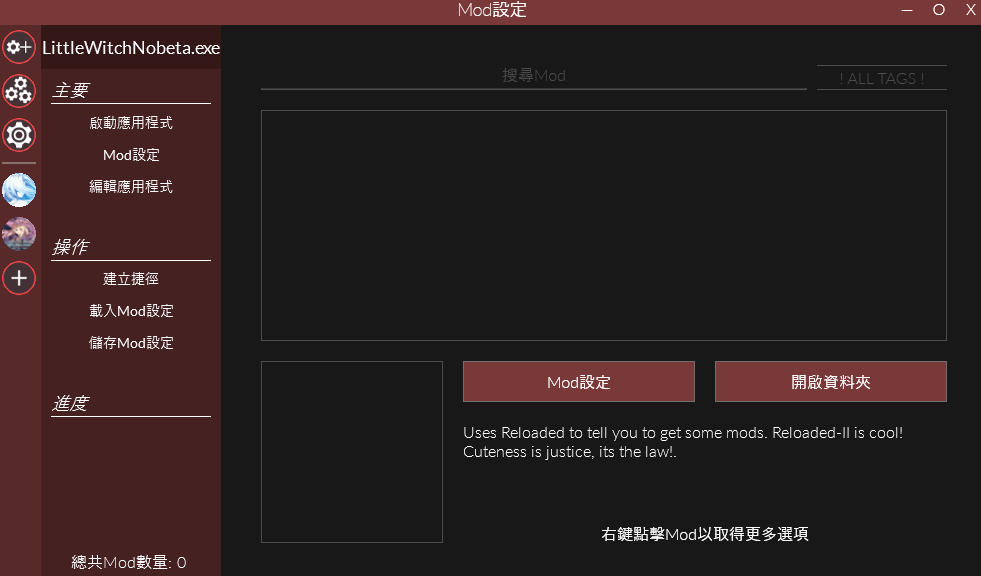981x576 pixels.
Task: Click the 搜尋Mod search field
Action: pyautogui.click(x=534, y=76)
